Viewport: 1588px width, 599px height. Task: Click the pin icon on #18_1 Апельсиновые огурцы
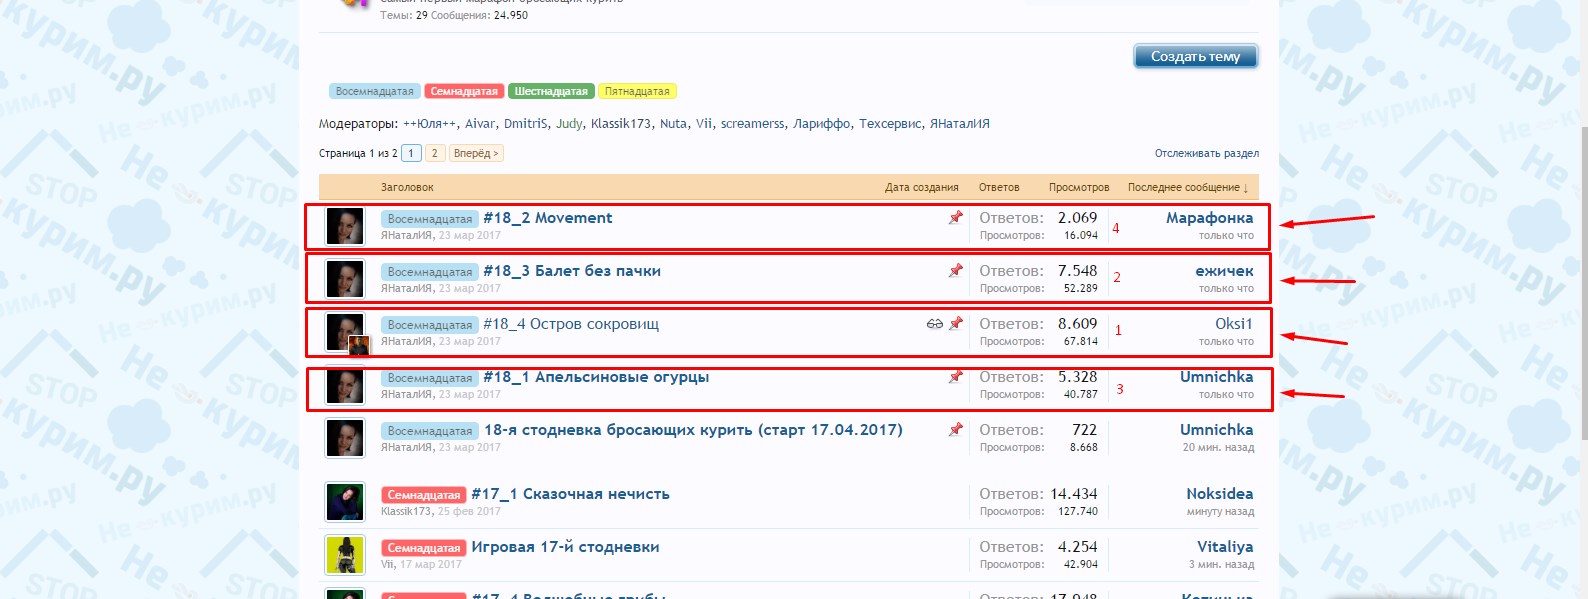[955, 376]
